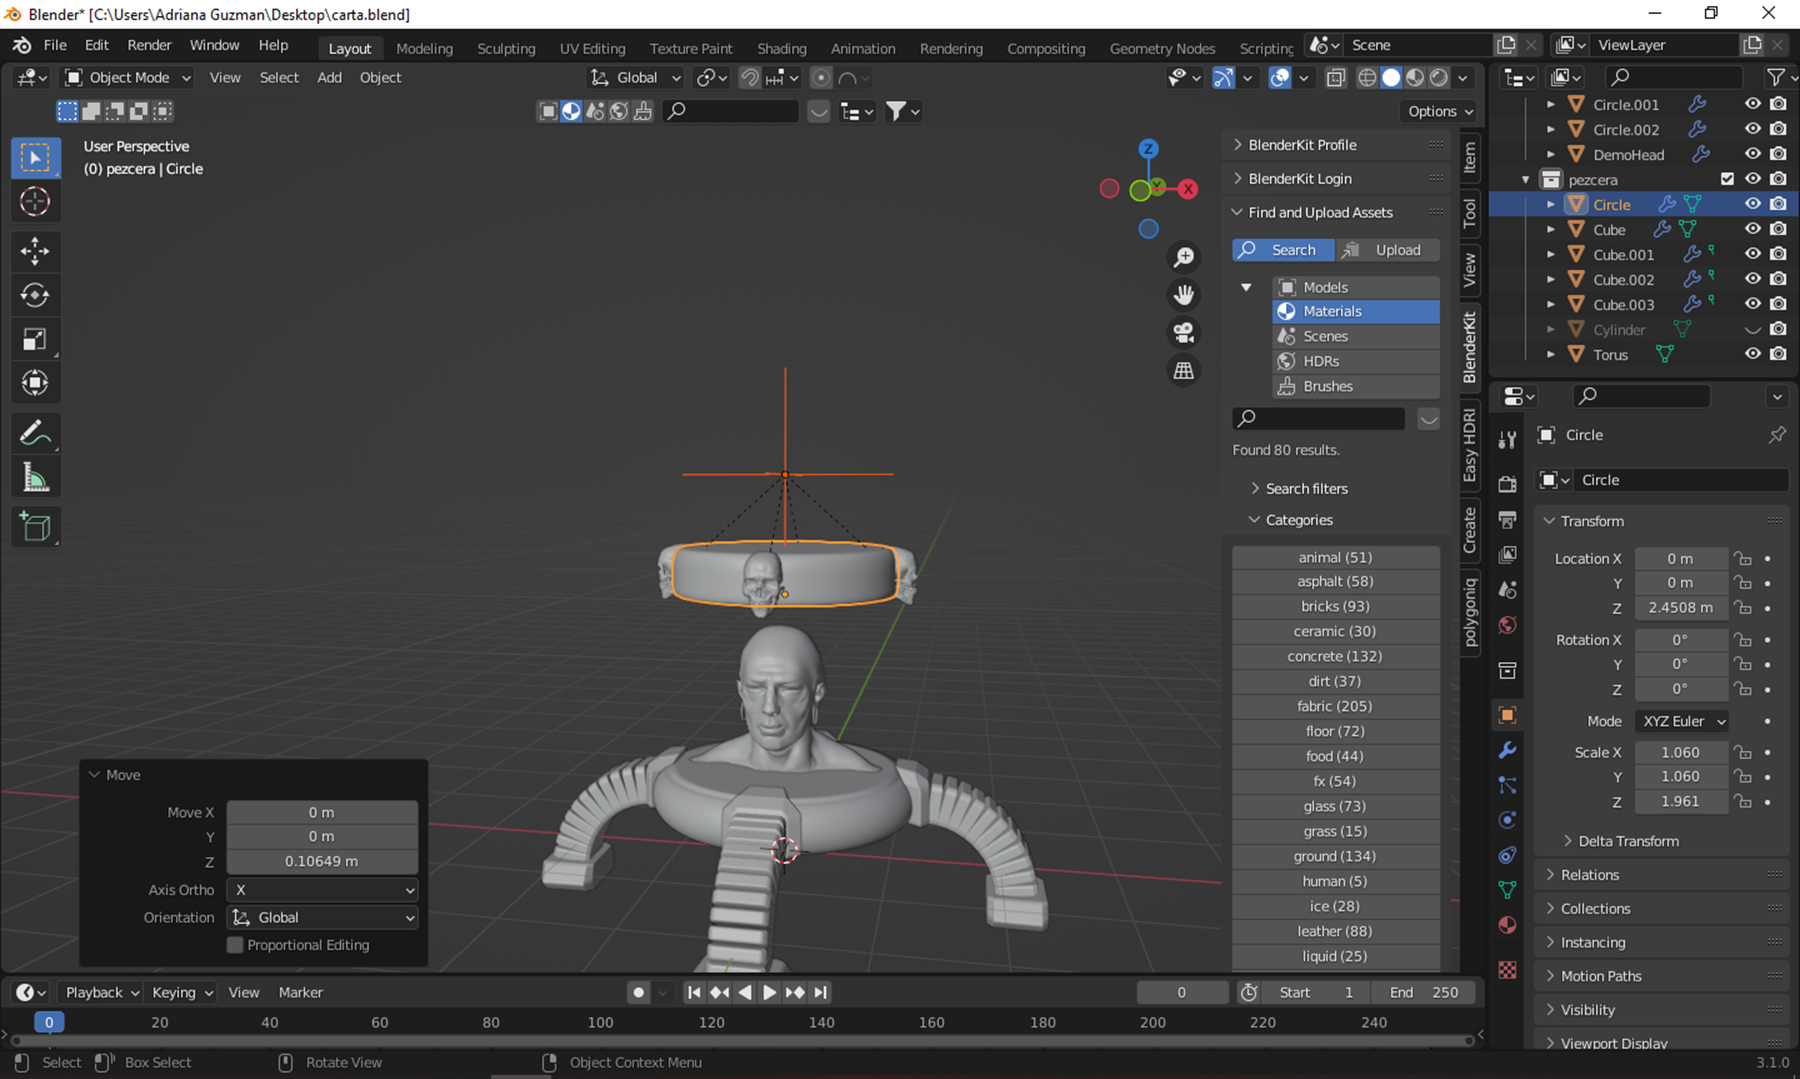The width and height of the screenshot is (1800, 1079).
Task: Open the Object Mode dropdown
Action: coord(127,78)
